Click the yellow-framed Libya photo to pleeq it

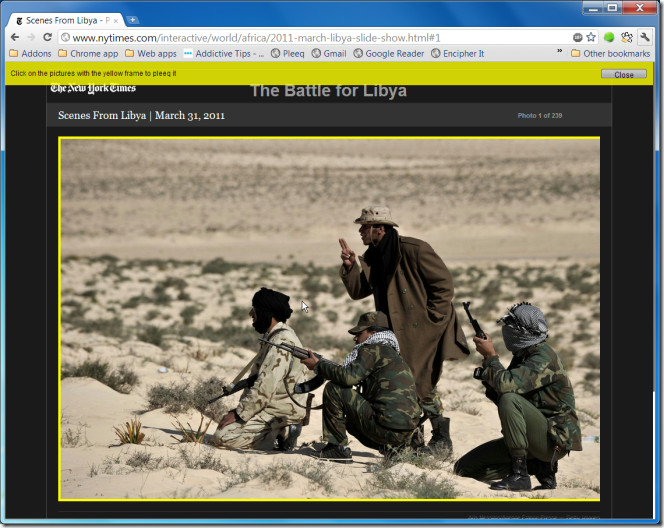[329, 319]
